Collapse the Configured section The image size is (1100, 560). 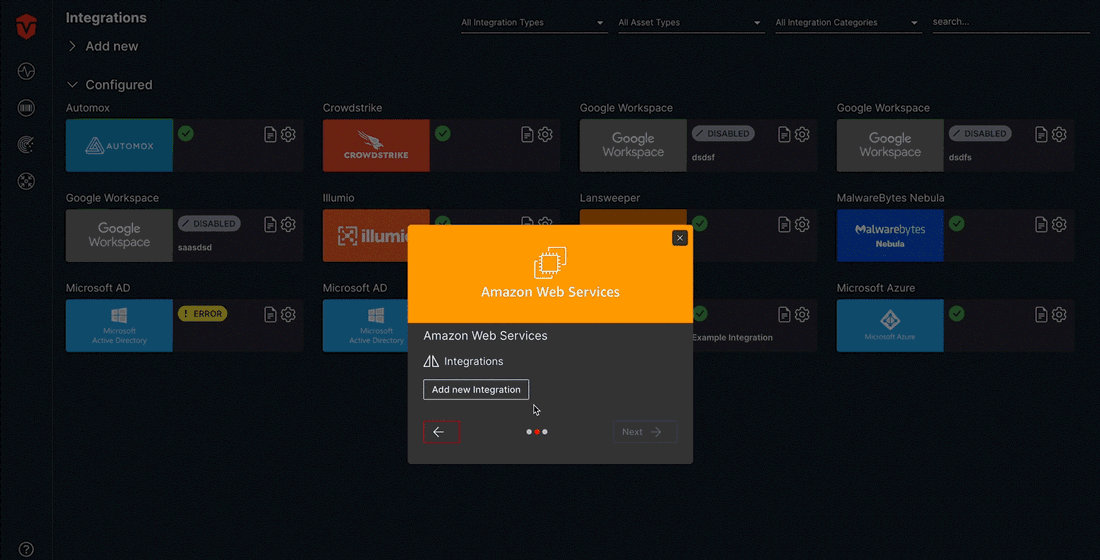click(x=109, y=85)
